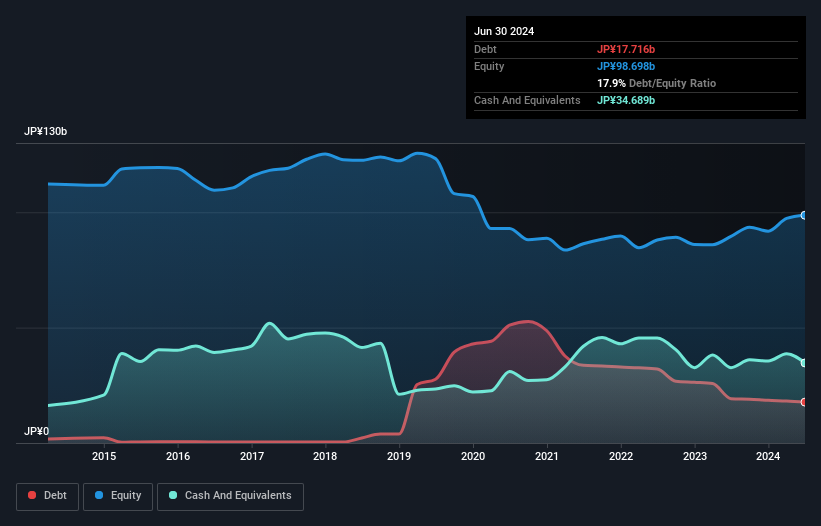Screen dimensions: 821x526
Task: Click the Debt label in tooltip
Action: point(485,49)
